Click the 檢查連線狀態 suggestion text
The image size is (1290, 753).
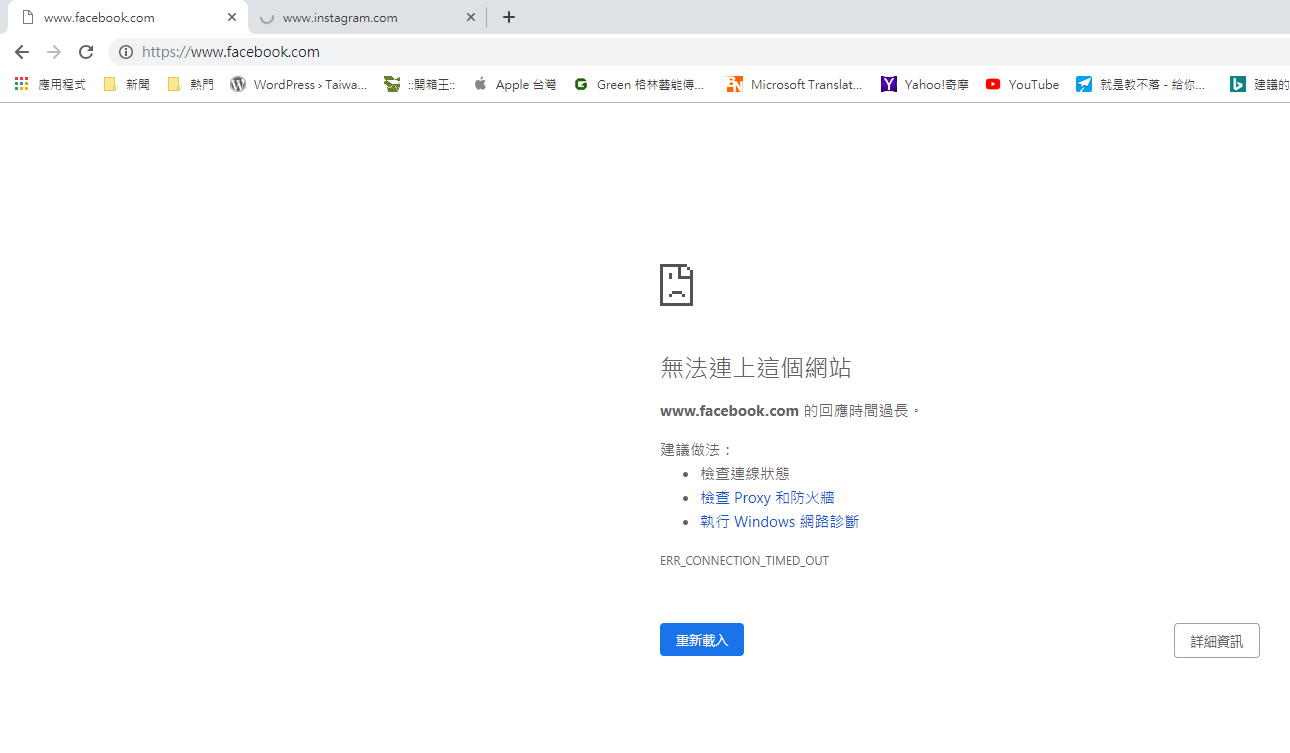[745, 474]
